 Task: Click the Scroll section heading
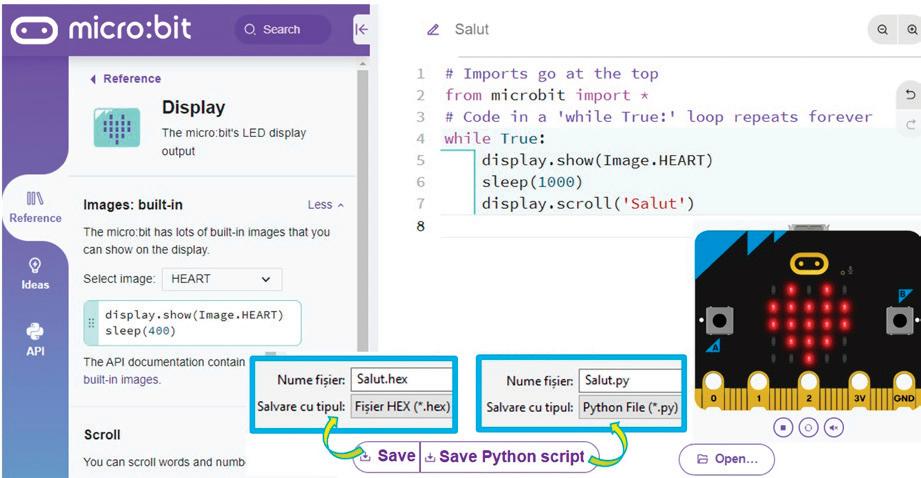click(102, 435)
